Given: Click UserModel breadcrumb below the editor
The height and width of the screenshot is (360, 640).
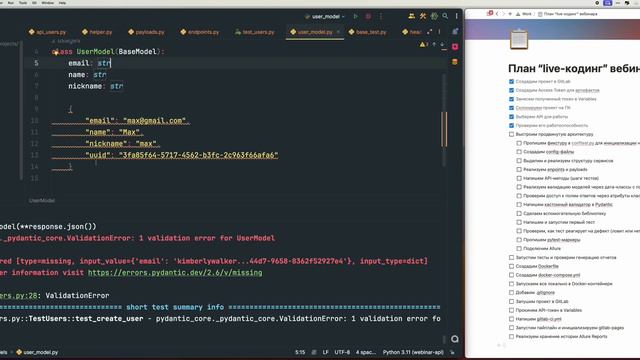Looking at the screenshot, I should (x=42, y=200).
